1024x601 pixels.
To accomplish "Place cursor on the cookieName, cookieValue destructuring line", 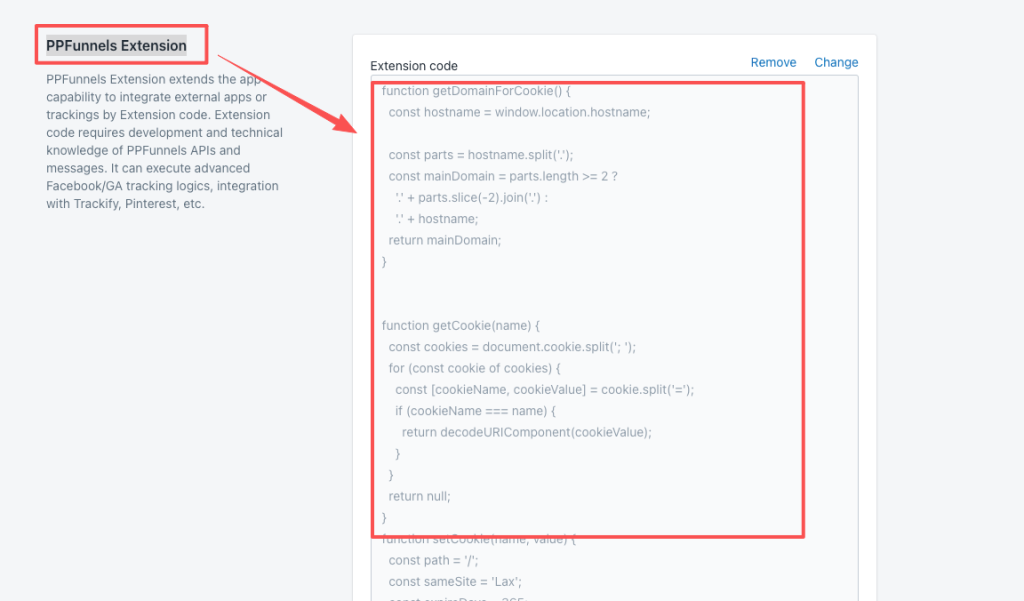I will [x=544, y=390].
